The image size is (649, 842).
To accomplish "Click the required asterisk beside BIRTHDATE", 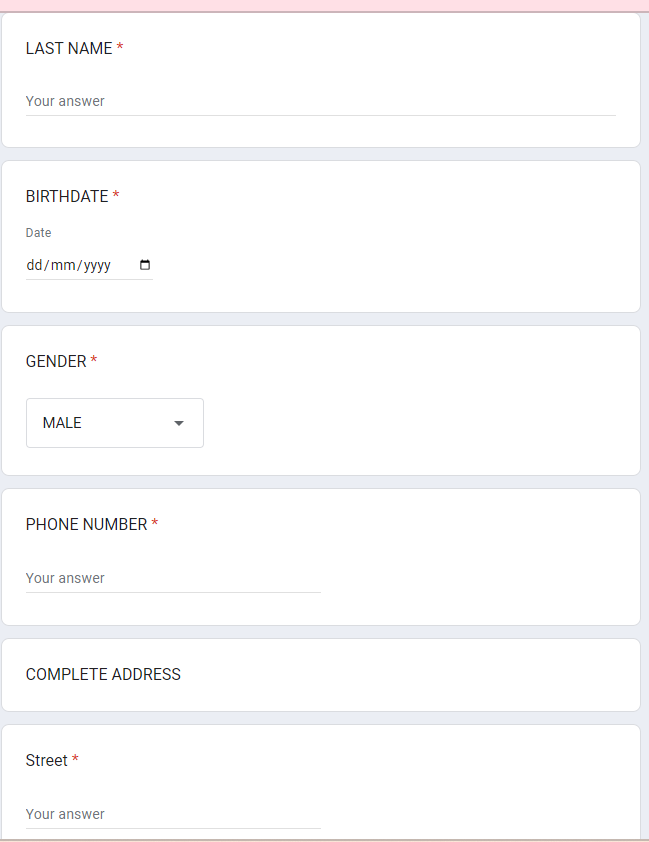I will click(x=116, y=196).
